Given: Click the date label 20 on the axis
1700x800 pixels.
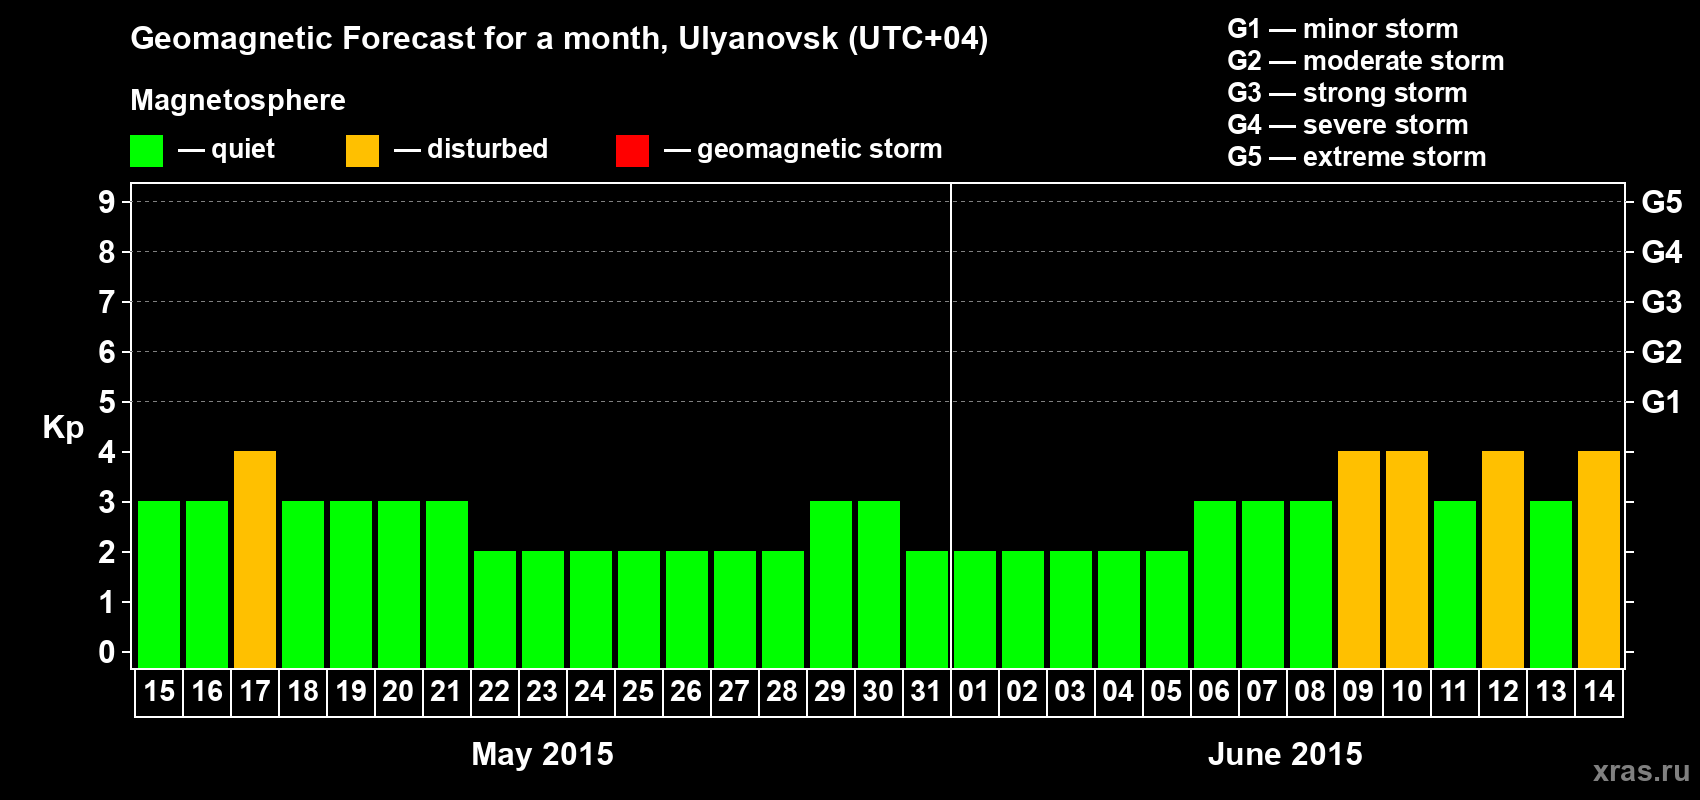Looking at the screenshot, I should (399, 692).
